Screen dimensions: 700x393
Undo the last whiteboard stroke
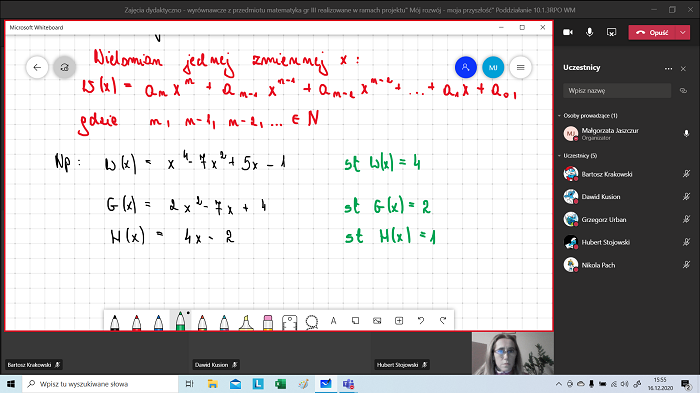[421, 321]
